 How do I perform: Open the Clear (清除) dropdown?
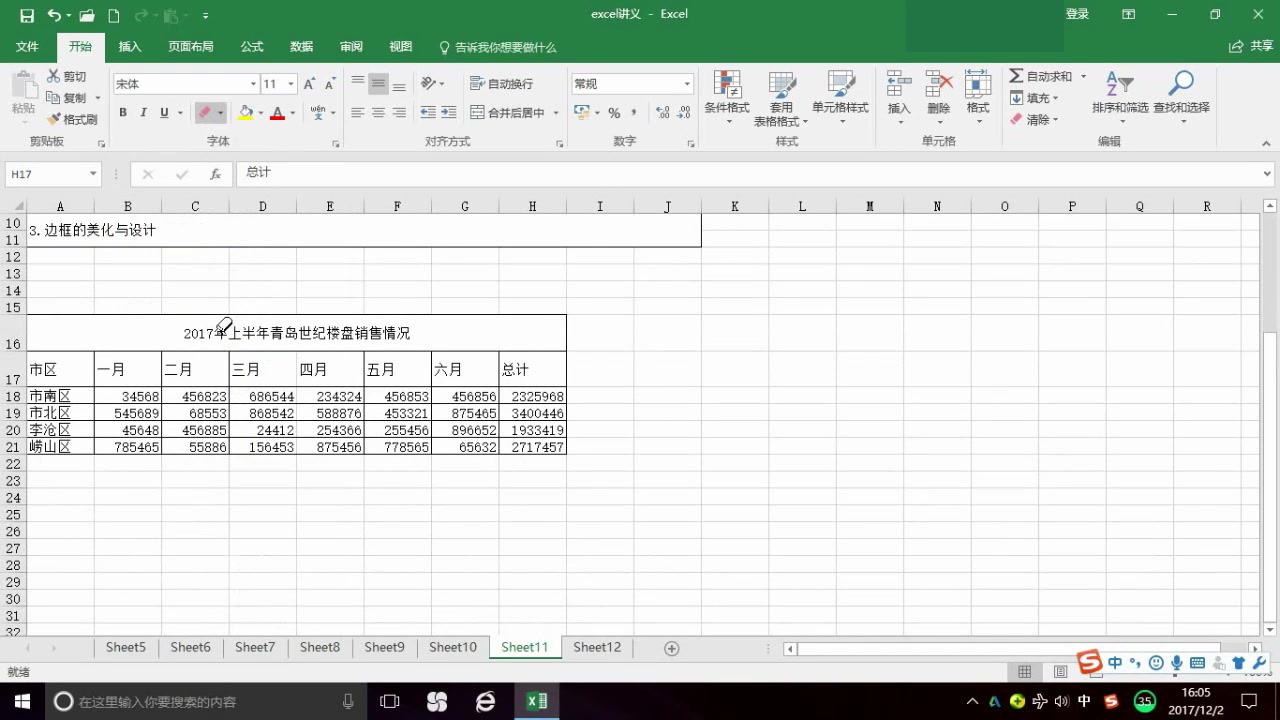click(x=1034, y=119)
